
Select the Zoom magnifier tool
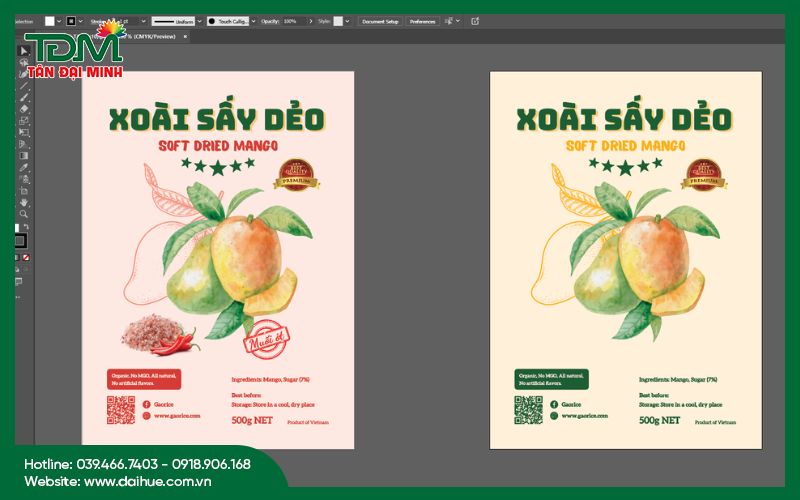coord(23,214)
